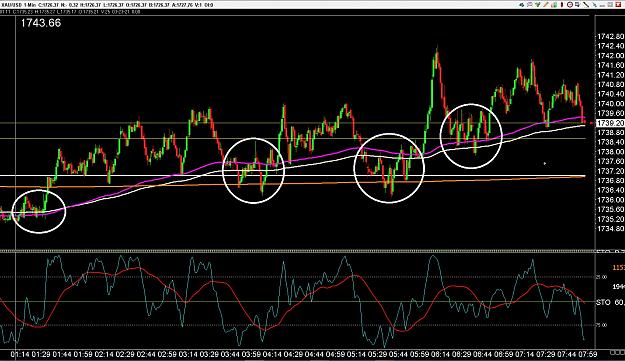Click the envelope-shaped toolbar icon
625x361 pixels.
[x=530, y=5]
